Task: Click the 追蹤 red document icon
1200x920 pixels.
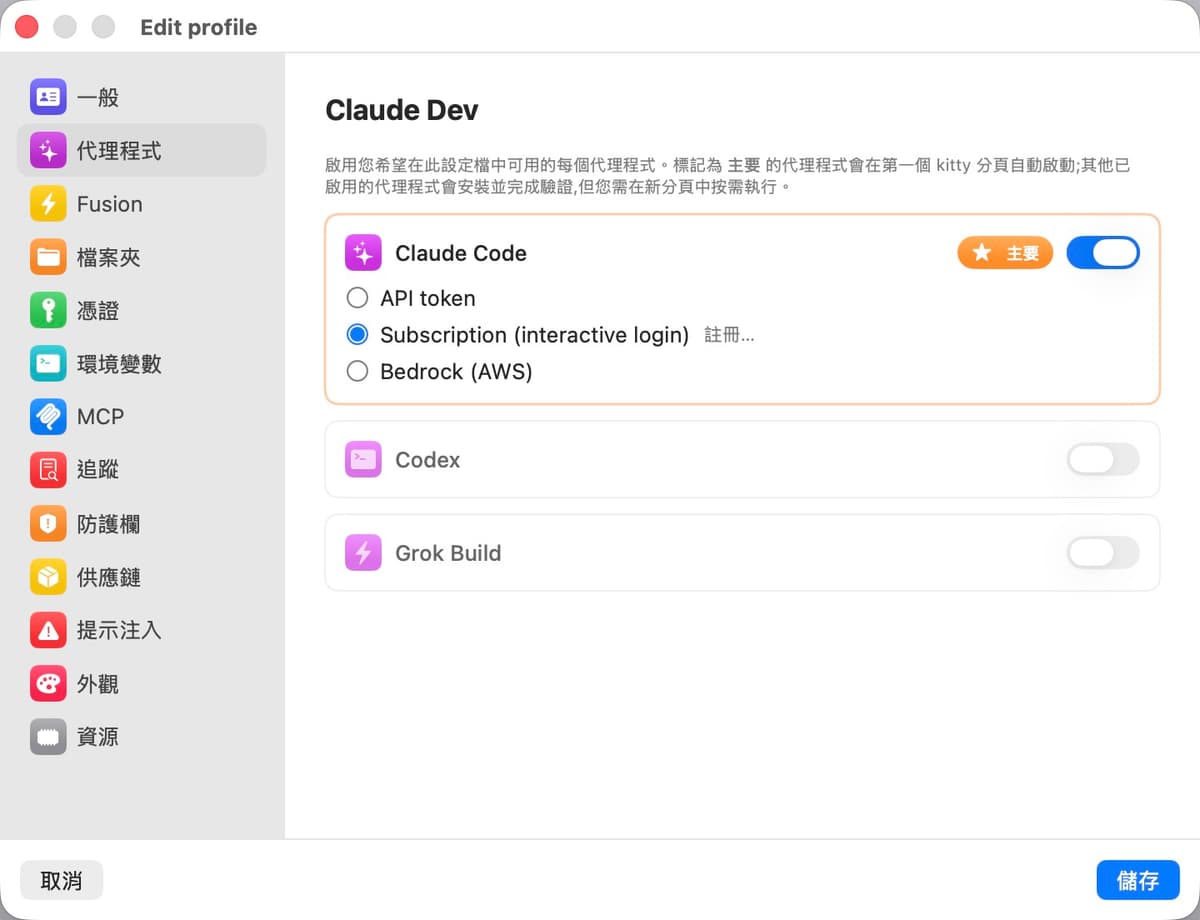Action: point(48,470)
